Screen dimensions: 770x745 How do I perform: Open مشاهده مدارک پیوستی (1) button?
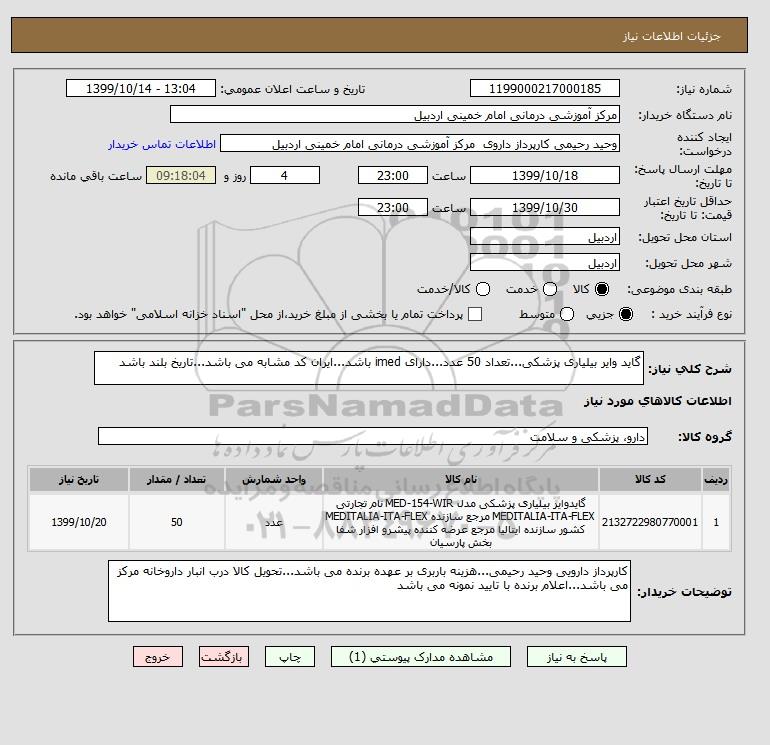pos(421,657)
